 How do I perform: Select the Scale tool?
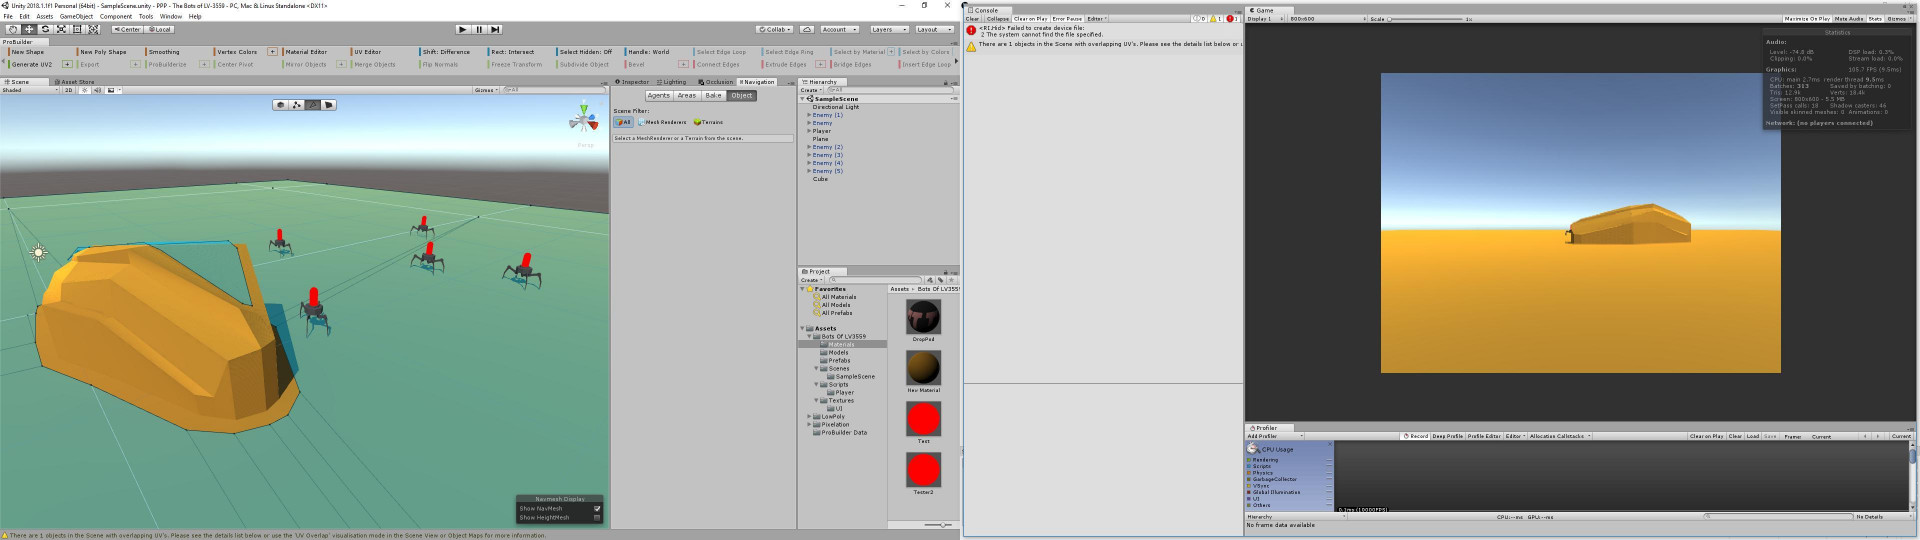pos(61,29)
